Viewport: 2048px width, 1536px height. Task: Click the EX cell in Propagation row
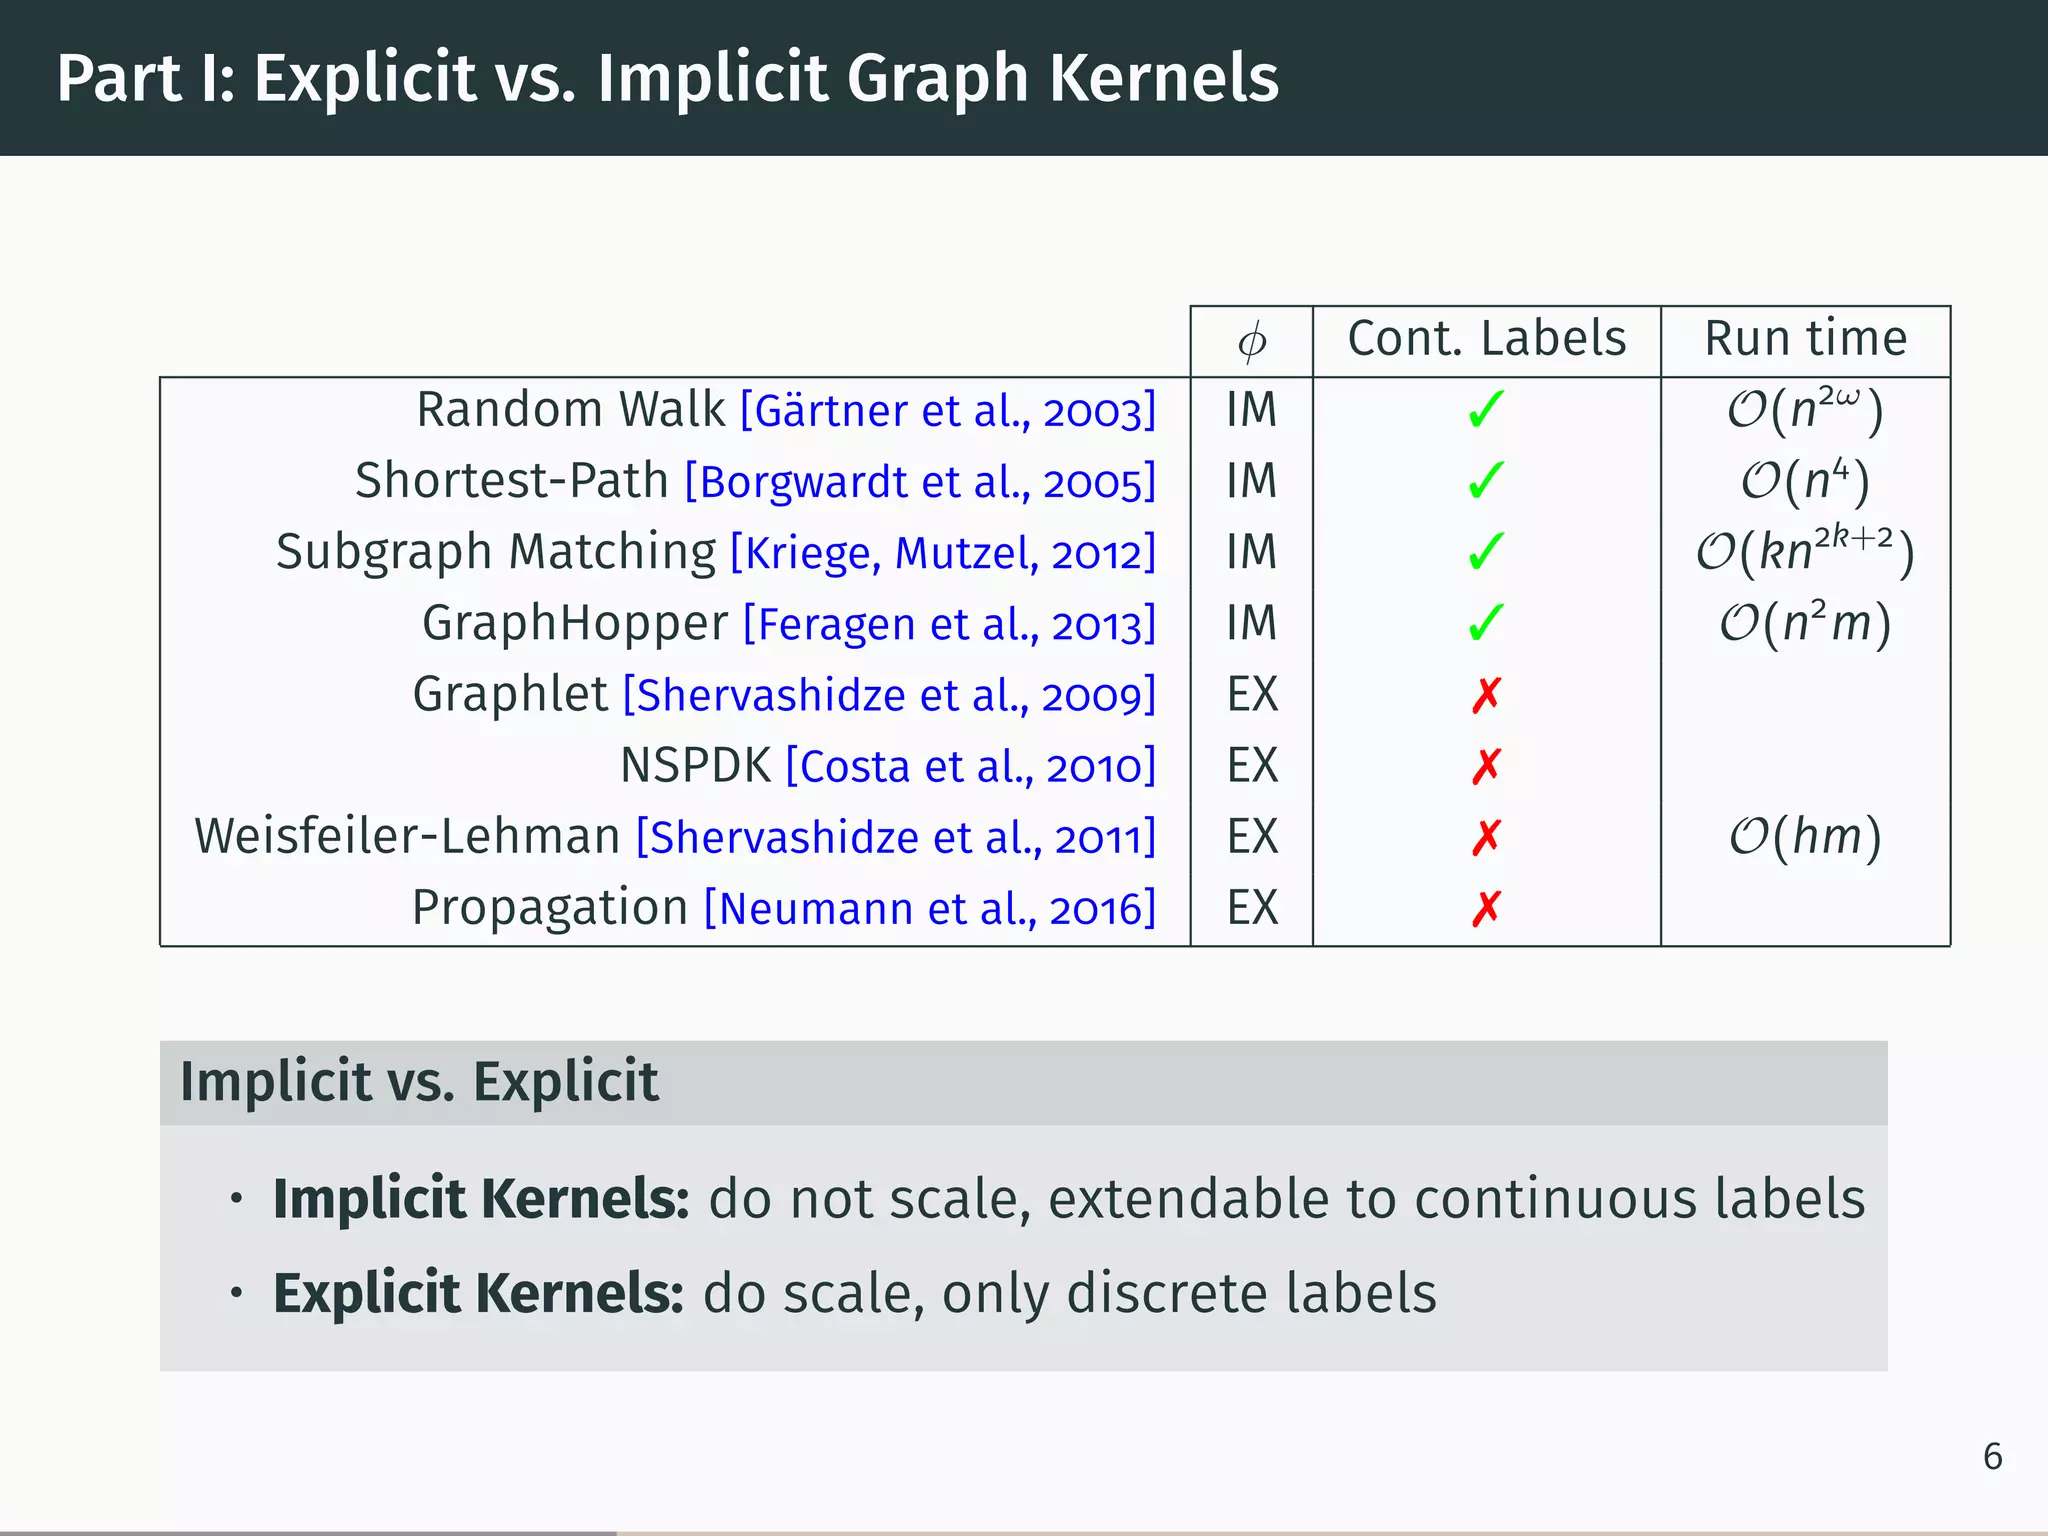[x=1252, y=908]
